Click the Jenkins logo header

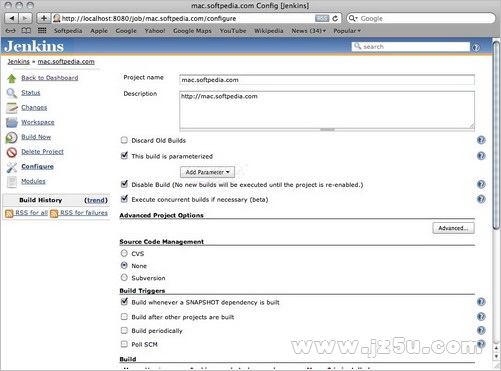[34, 46]
